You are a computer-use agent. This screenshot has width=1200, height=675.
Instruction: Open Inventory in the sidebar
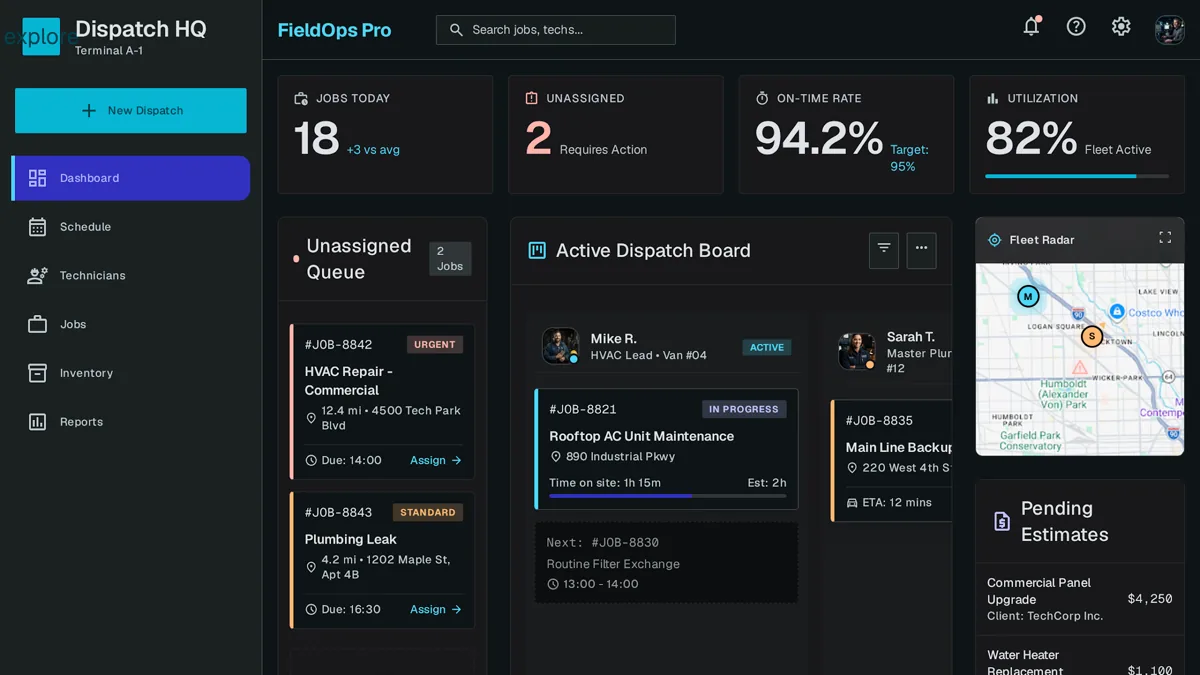tap(131, 373)
